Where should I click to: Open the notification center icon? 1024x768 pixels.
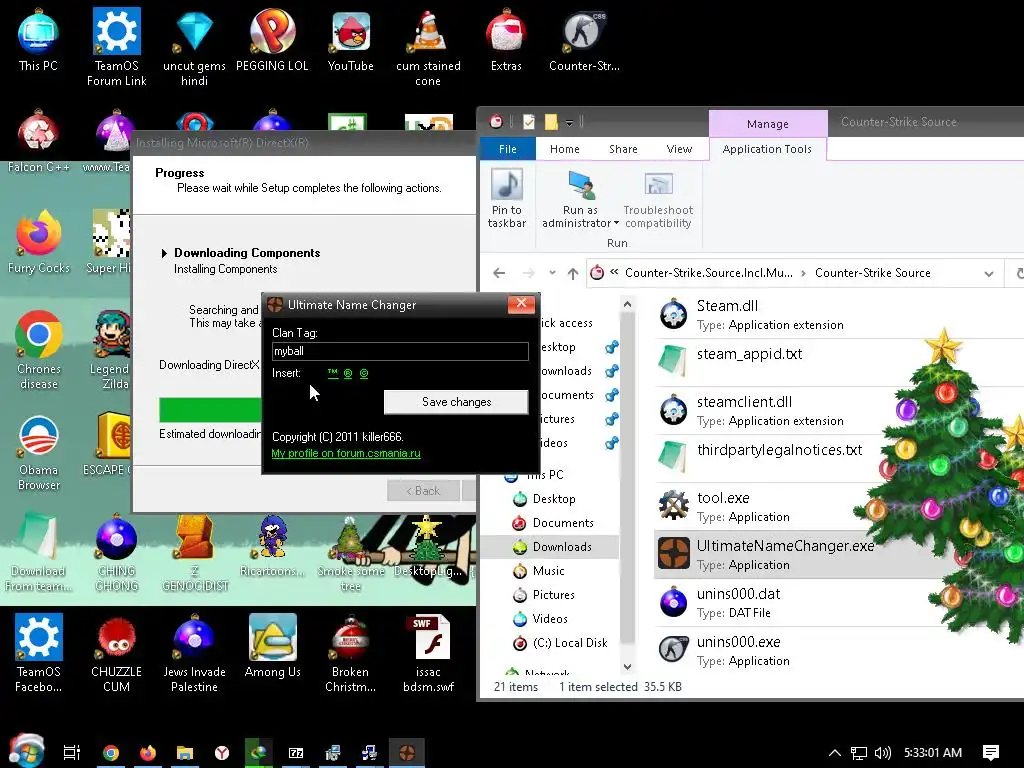[991, 753]
